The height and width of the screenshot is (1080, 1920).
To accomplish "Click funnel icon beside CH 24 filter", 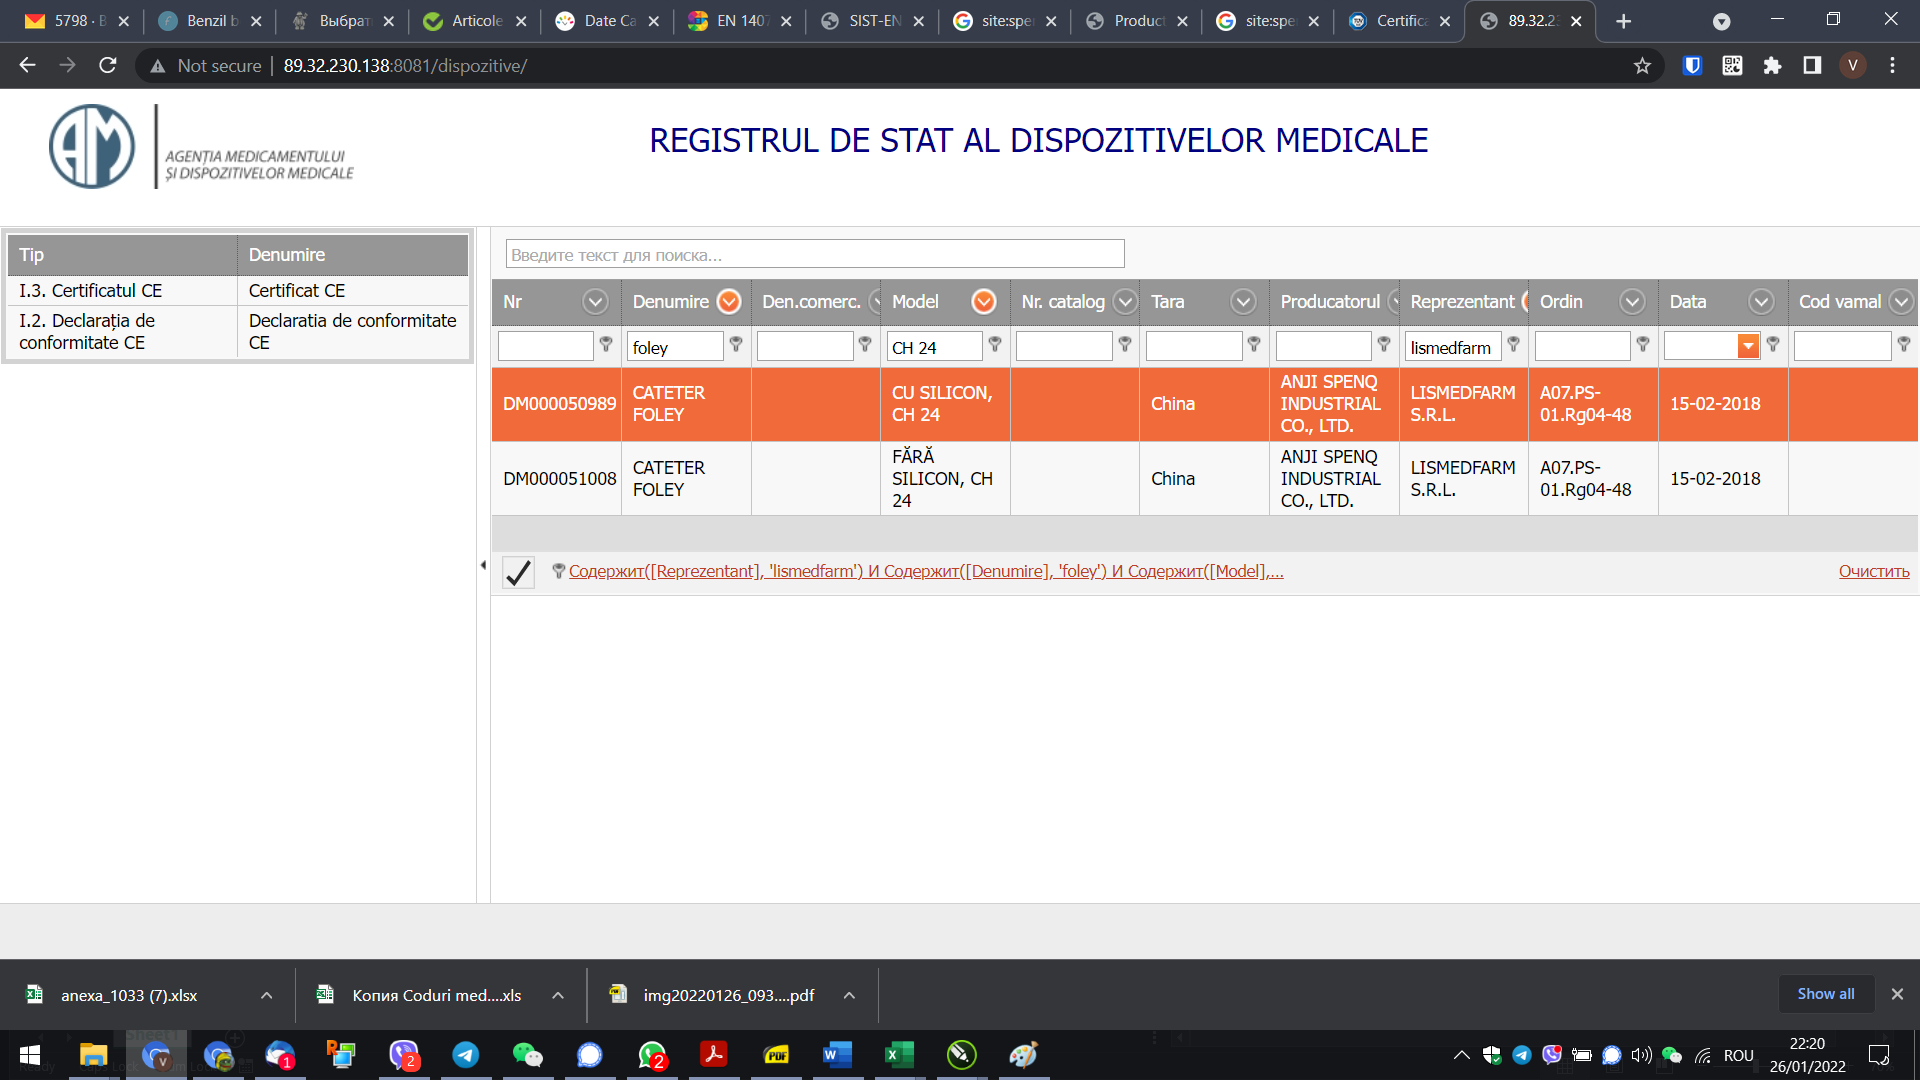I will click(995, 344).
